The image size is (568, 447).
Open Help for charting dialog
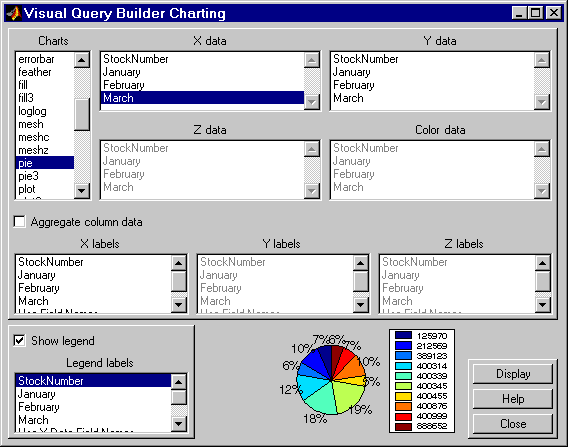[x=513, y=399]
